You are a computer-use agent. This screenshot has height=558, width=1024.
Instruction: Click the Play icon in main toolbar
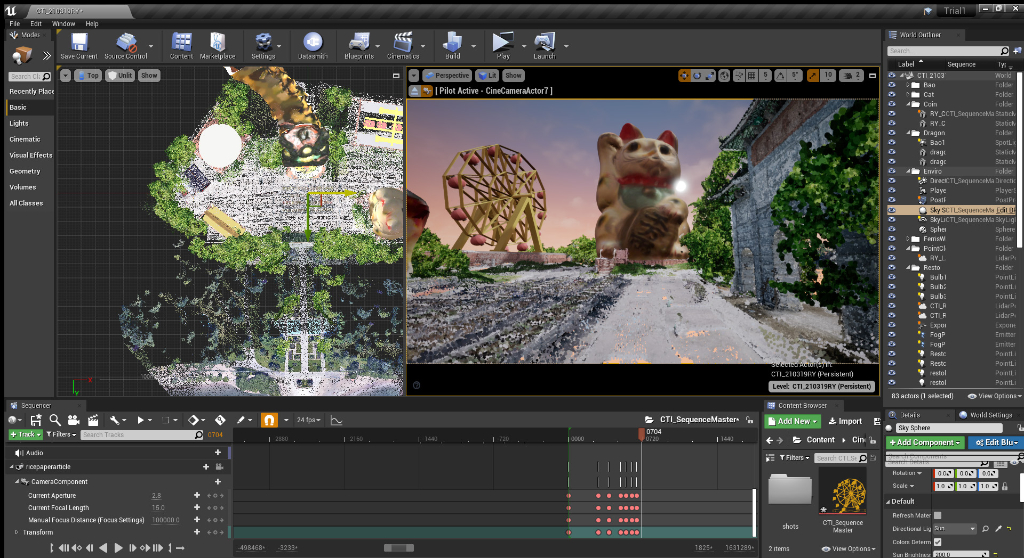[x=502, y=43]
